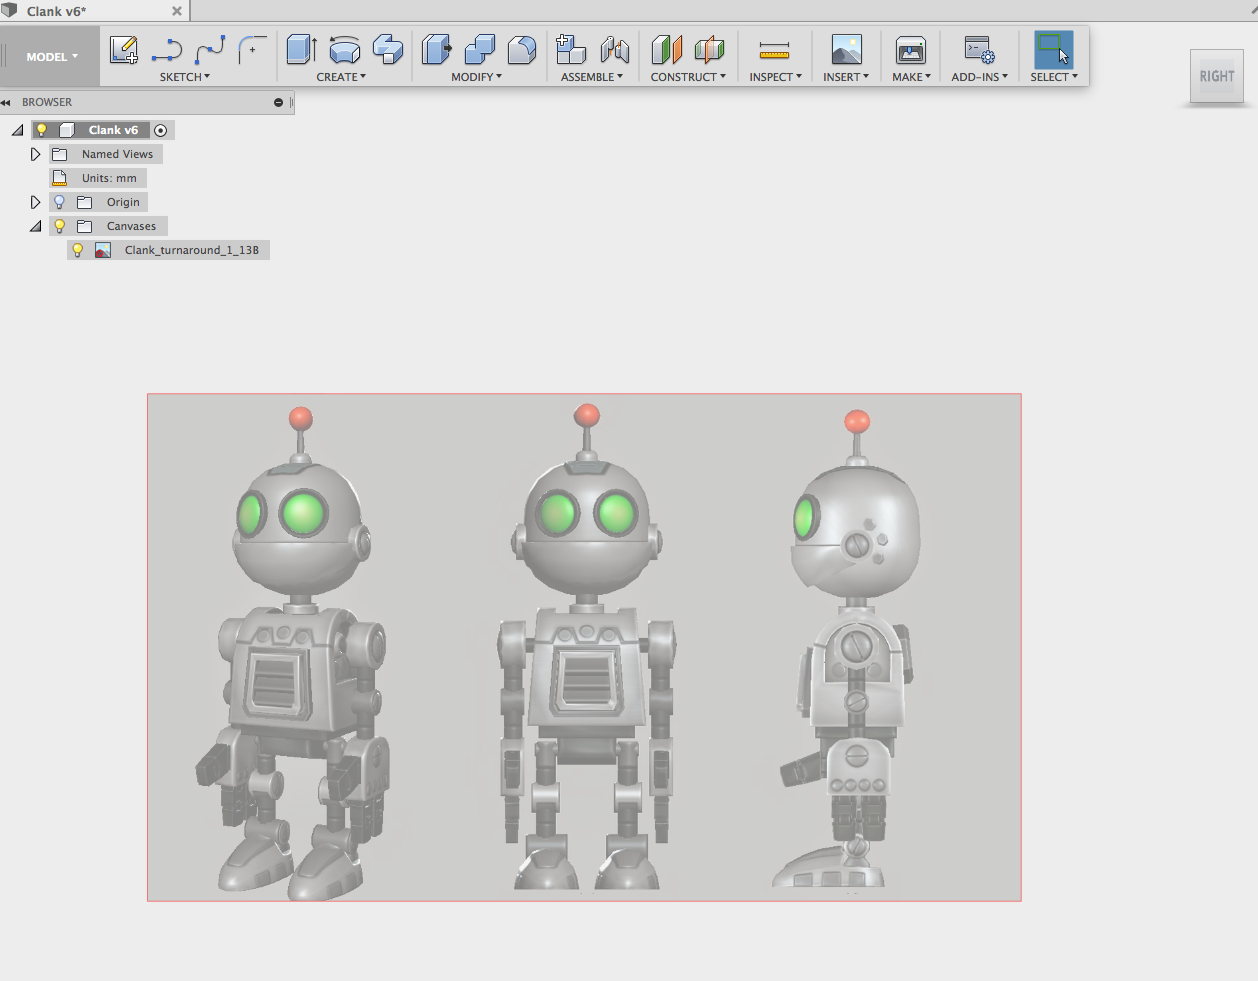Expand the Named Views folder
The image size is (1258, 981).
point(35,154)
